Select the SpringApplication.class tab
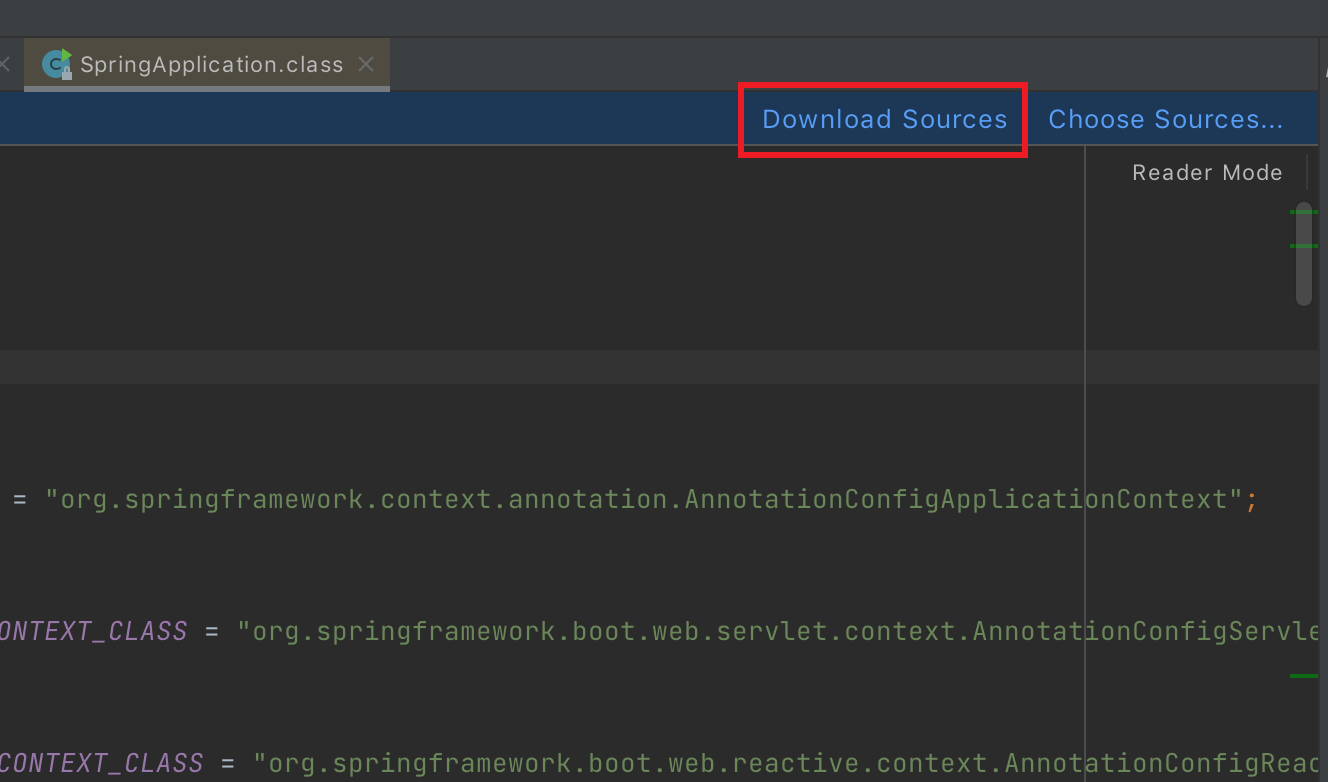Screen dimensions: 1328x782 click(x=207, y=65)
